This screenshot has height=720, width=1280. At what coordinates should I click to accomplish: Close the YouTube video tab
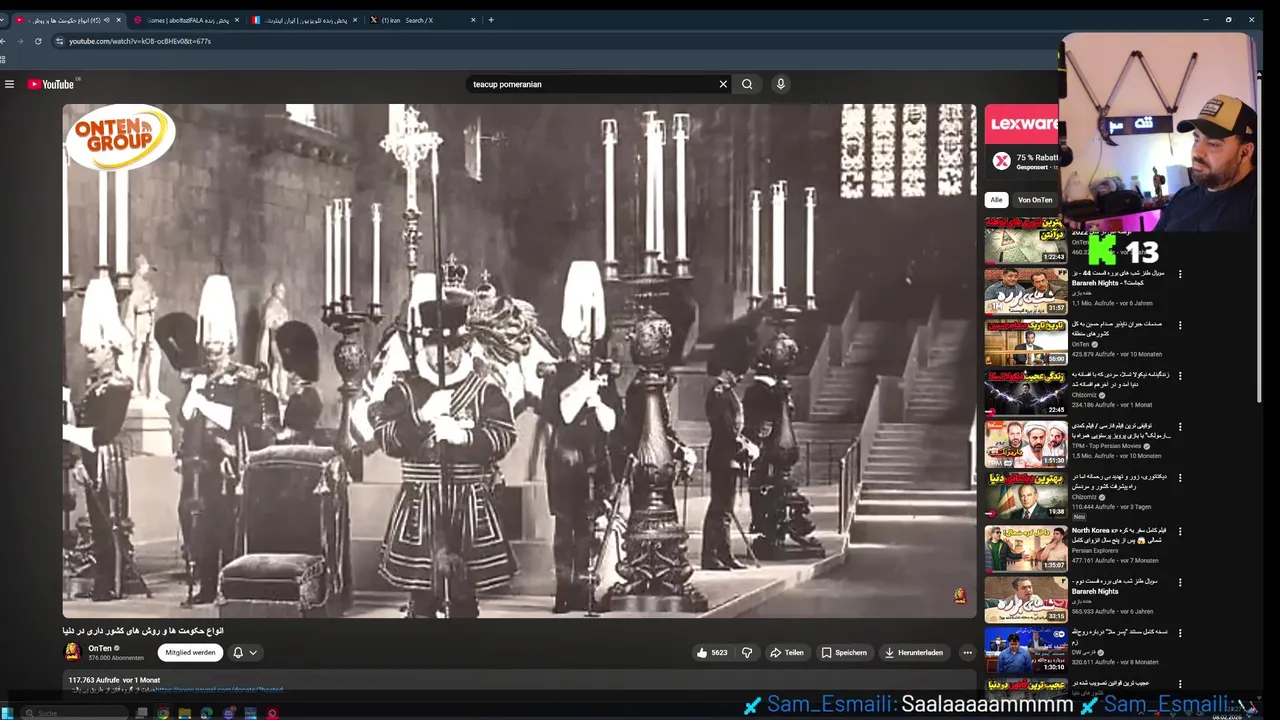(x=119, y=20)
